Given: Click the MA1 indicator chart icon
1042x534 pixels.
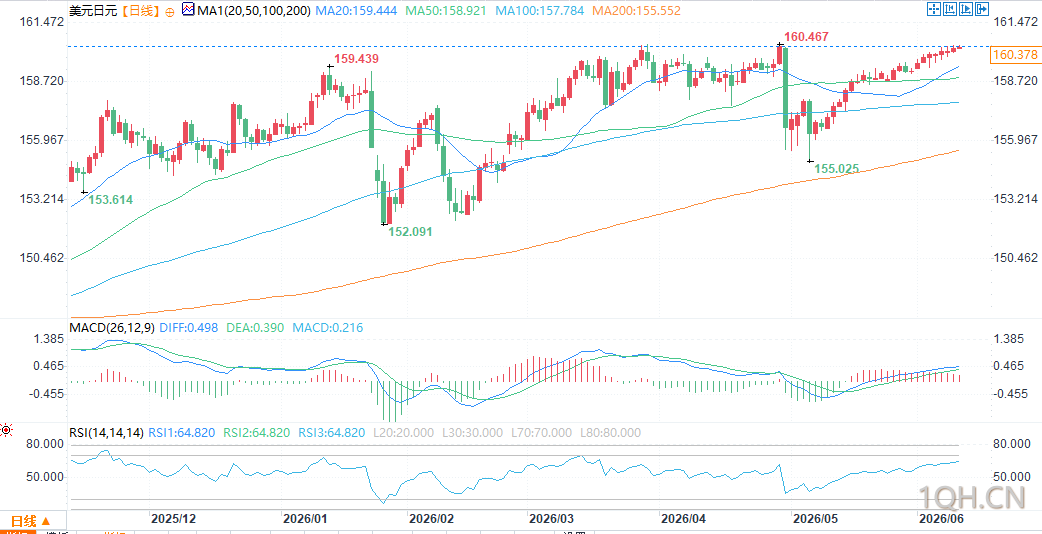Looking at the screenshot, I should (x=188, y=10).
